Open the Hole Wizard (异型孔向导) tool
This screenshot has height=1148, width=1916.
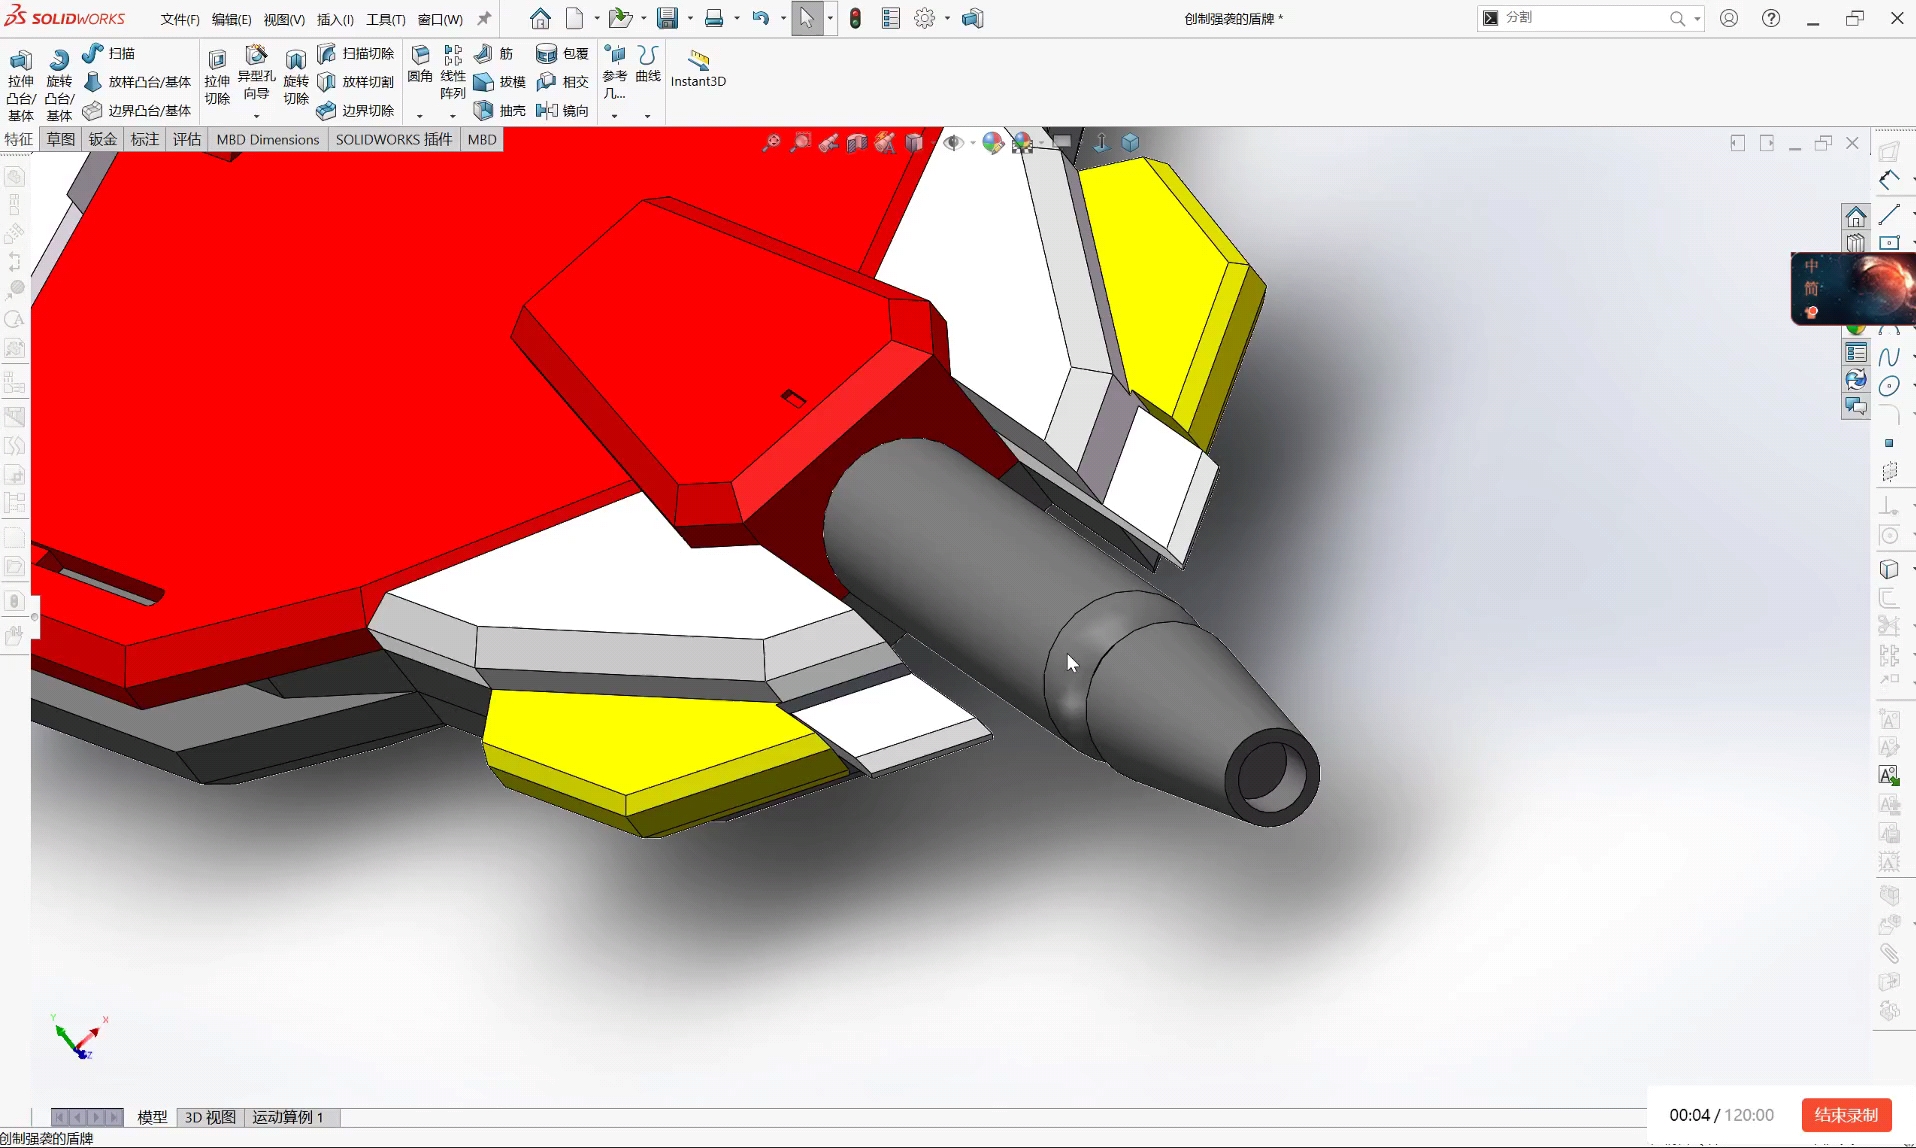click(x=256, y=72)
